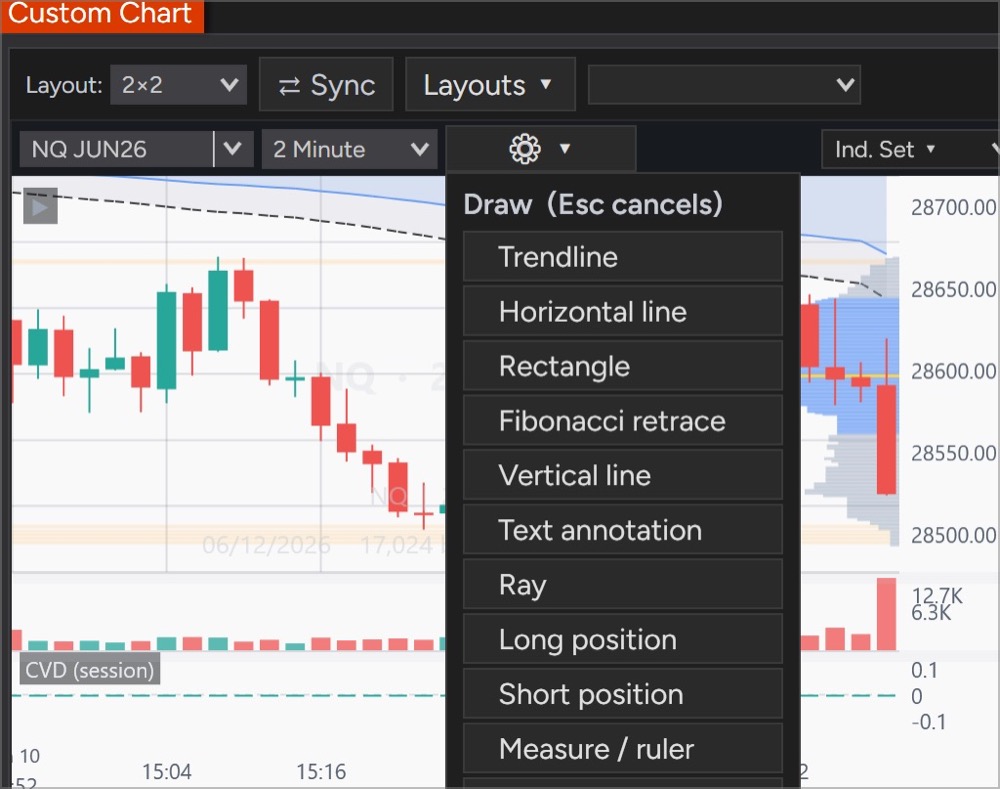This screenshot has height=789, width=1000.
Task: Click the 28600.00 price axis label
Action: point(953,371)
